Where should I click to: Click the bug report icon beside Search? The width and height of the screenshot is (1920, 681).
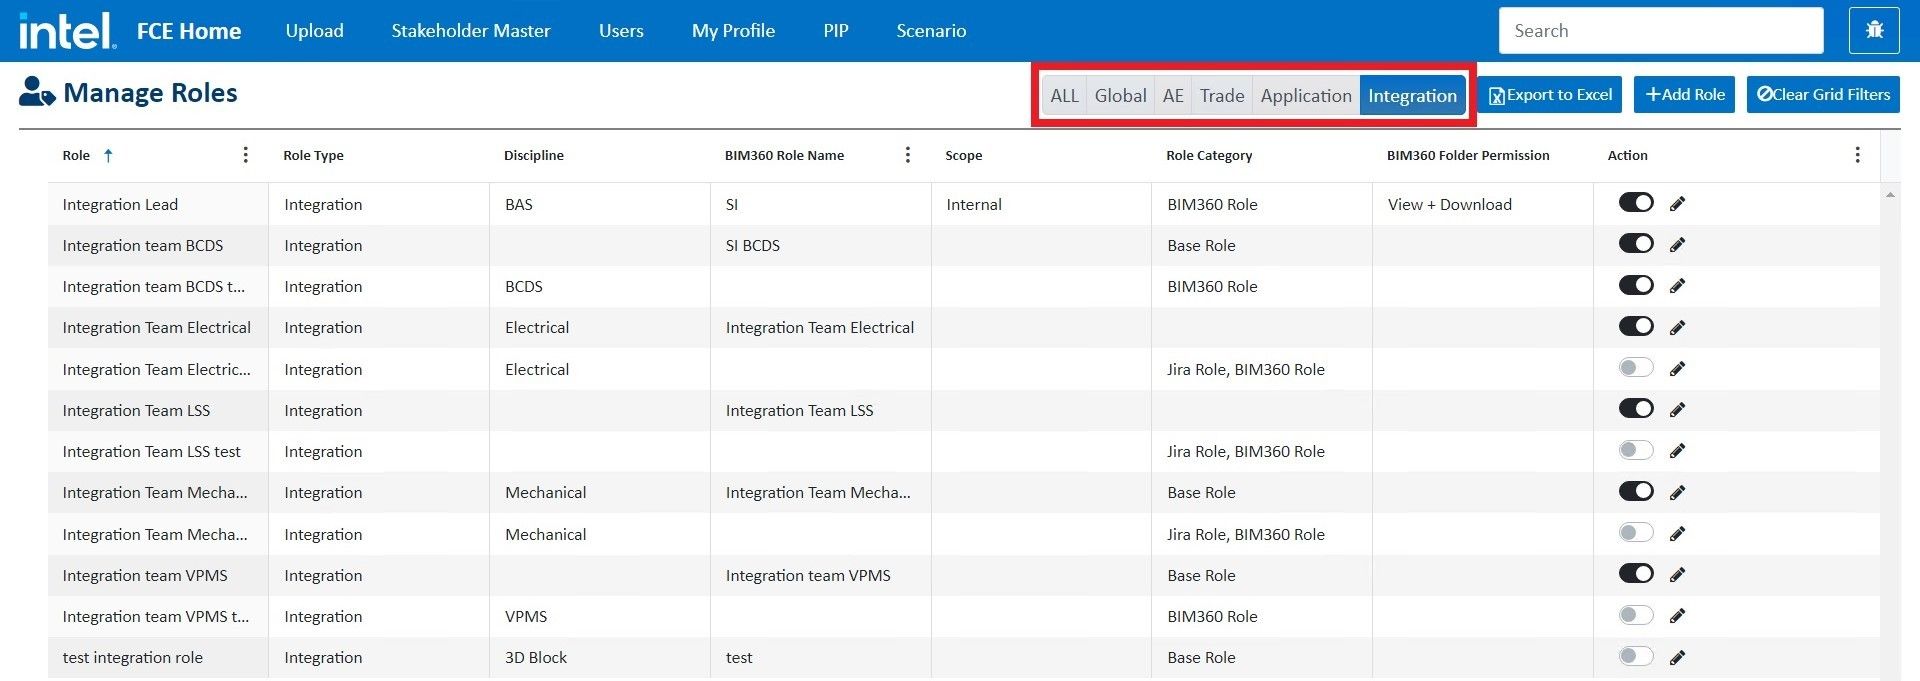(x=1874, y=31)
